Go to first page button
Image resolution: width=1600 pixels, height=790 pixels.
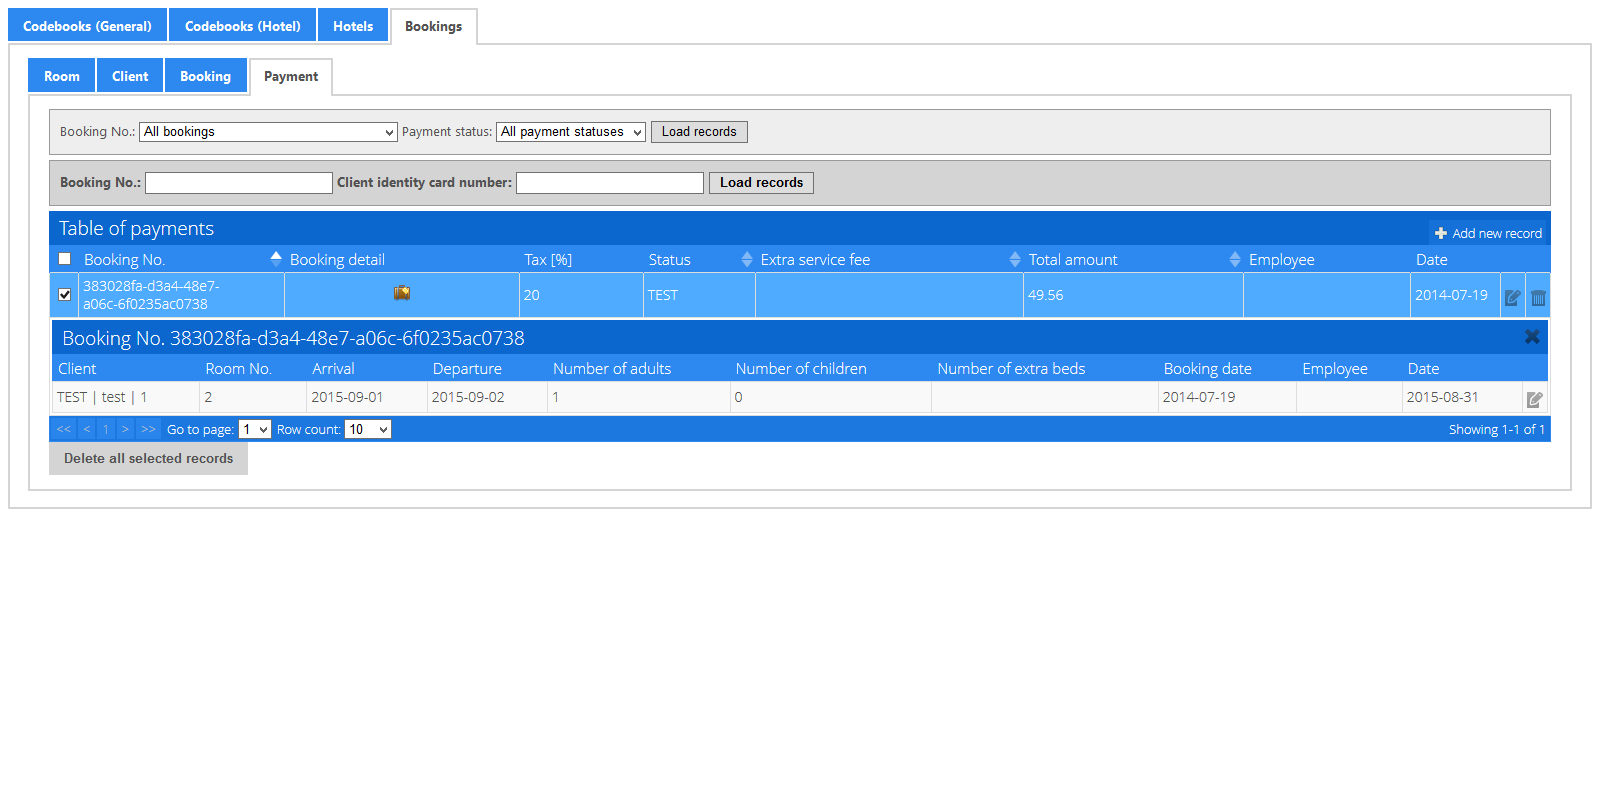click(64, 429)
